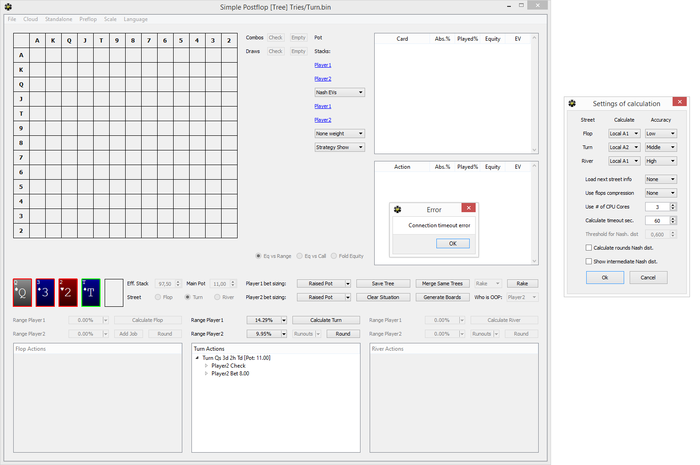The image size is (700, 465).
Task: Open the River Accuracy High dropdown
Action: 661,161
